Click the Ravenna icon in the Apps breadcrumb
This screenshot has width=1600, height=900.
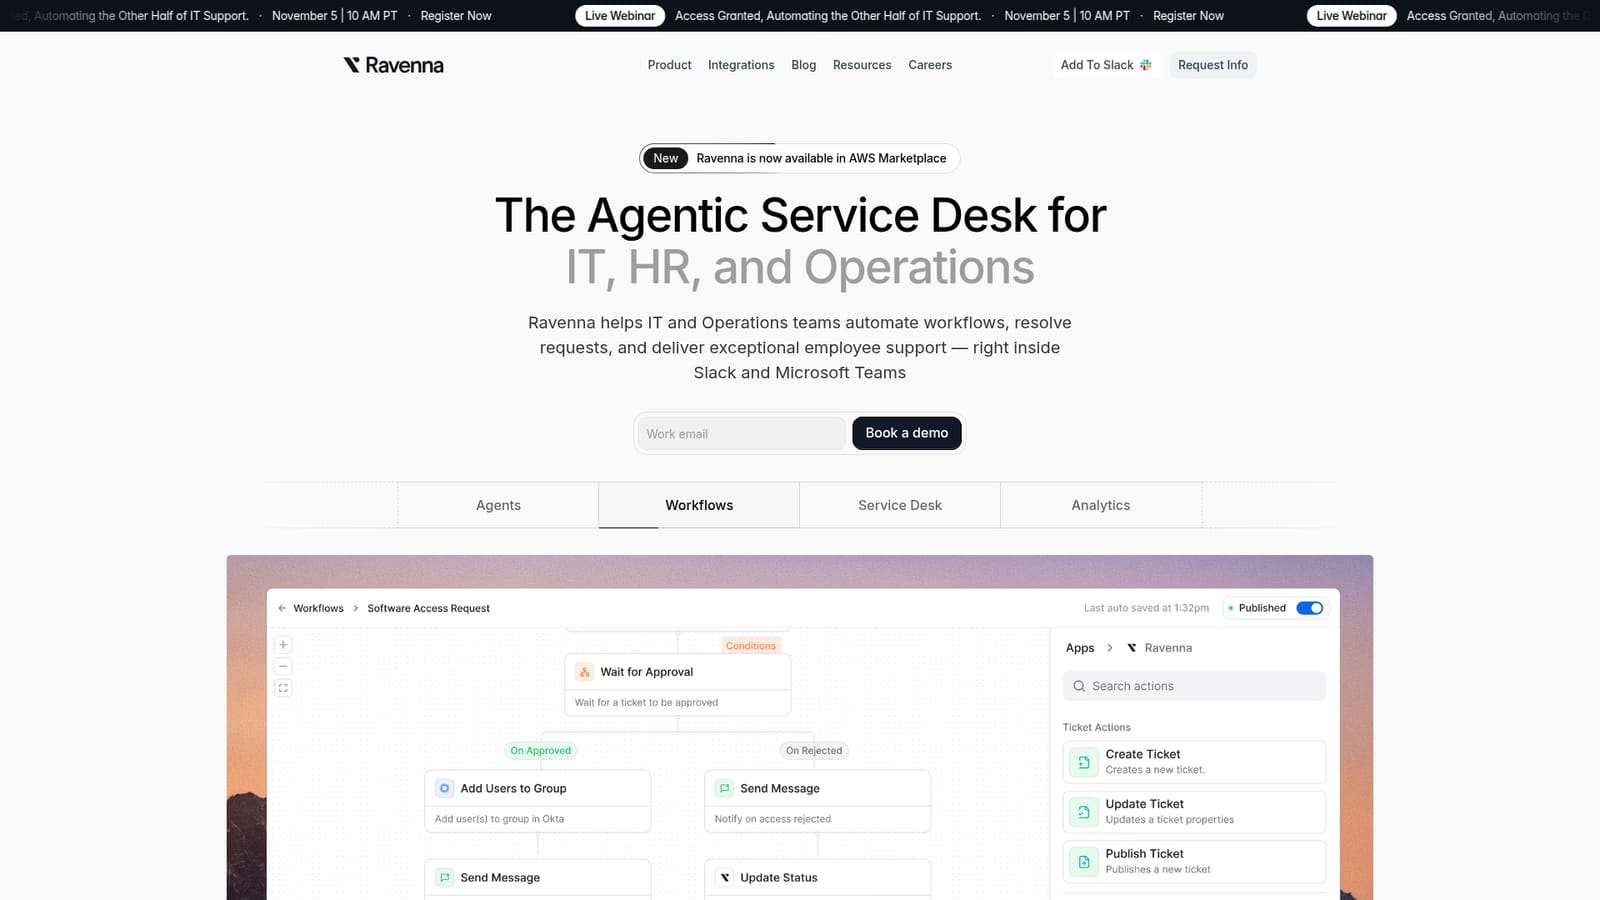[1132, 648]
